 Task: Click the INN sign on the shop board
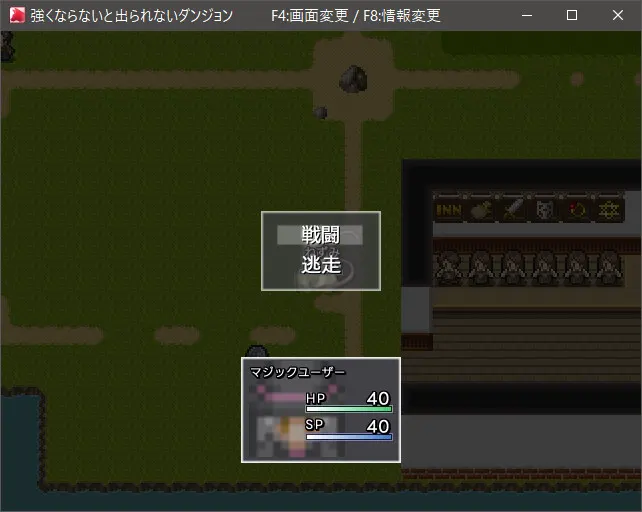(449, 210)
